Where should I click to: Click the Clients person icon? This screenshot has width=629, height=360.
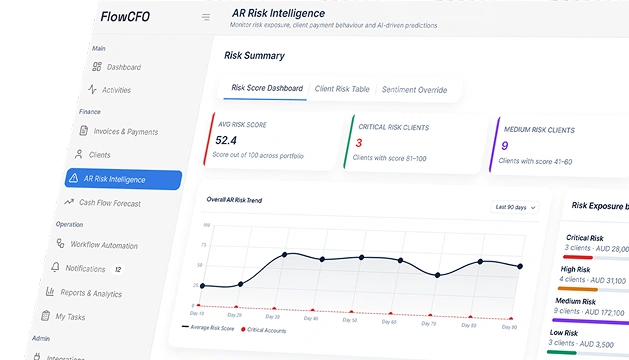coord(79,154)
